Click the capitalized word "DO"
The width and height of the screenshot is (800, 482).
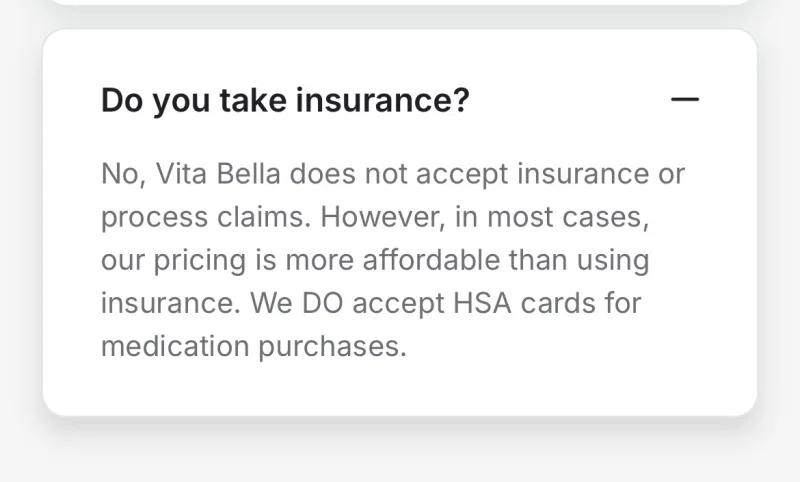[322, 303]
